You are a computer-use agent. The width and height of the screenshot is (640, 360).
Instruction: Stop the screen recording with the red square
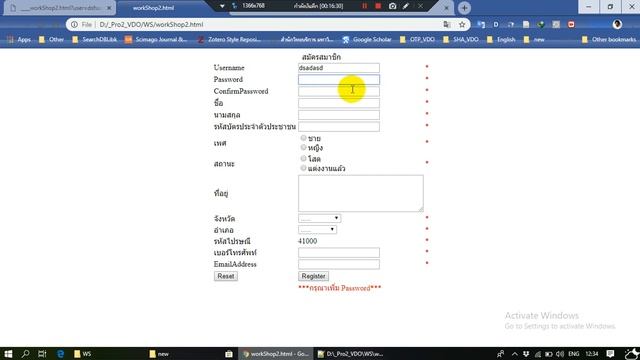pos(378,6)
